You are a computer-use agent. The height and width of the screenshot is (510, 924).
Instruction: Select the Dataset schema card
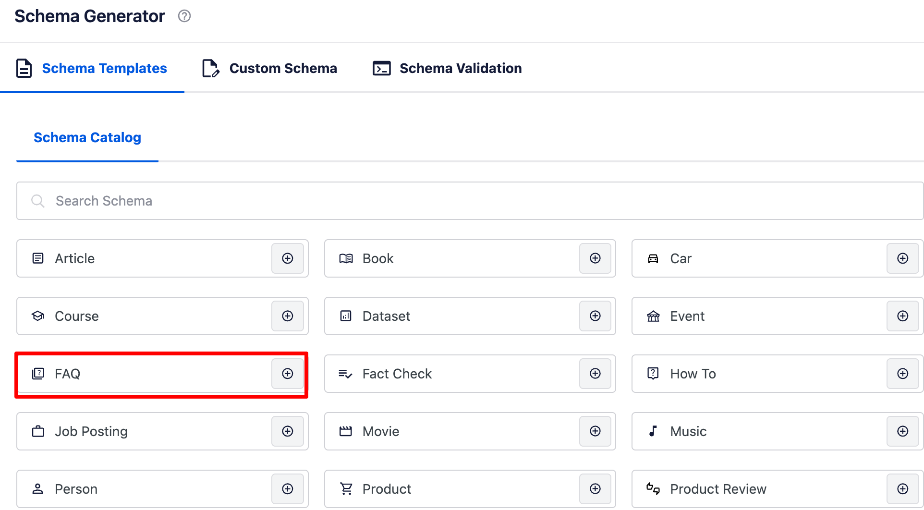470,316
